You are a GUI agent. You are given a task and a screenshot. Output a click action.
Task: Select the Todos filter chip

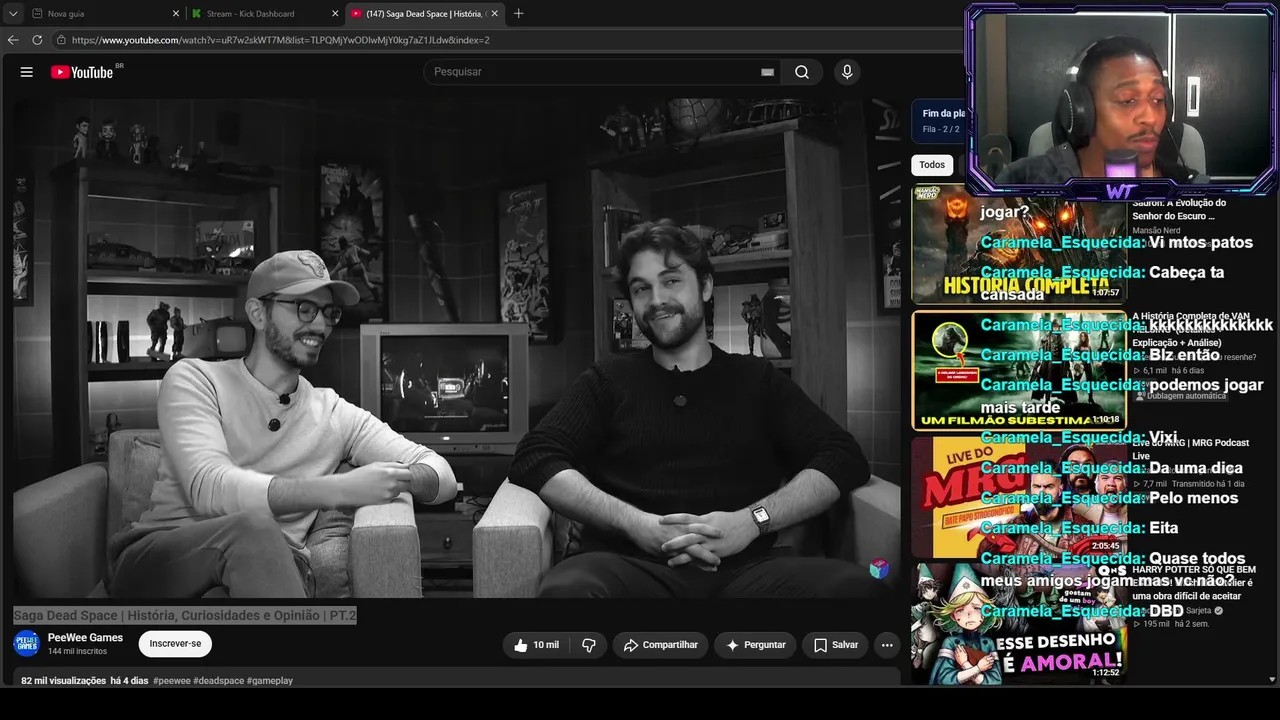click(932, 165)
